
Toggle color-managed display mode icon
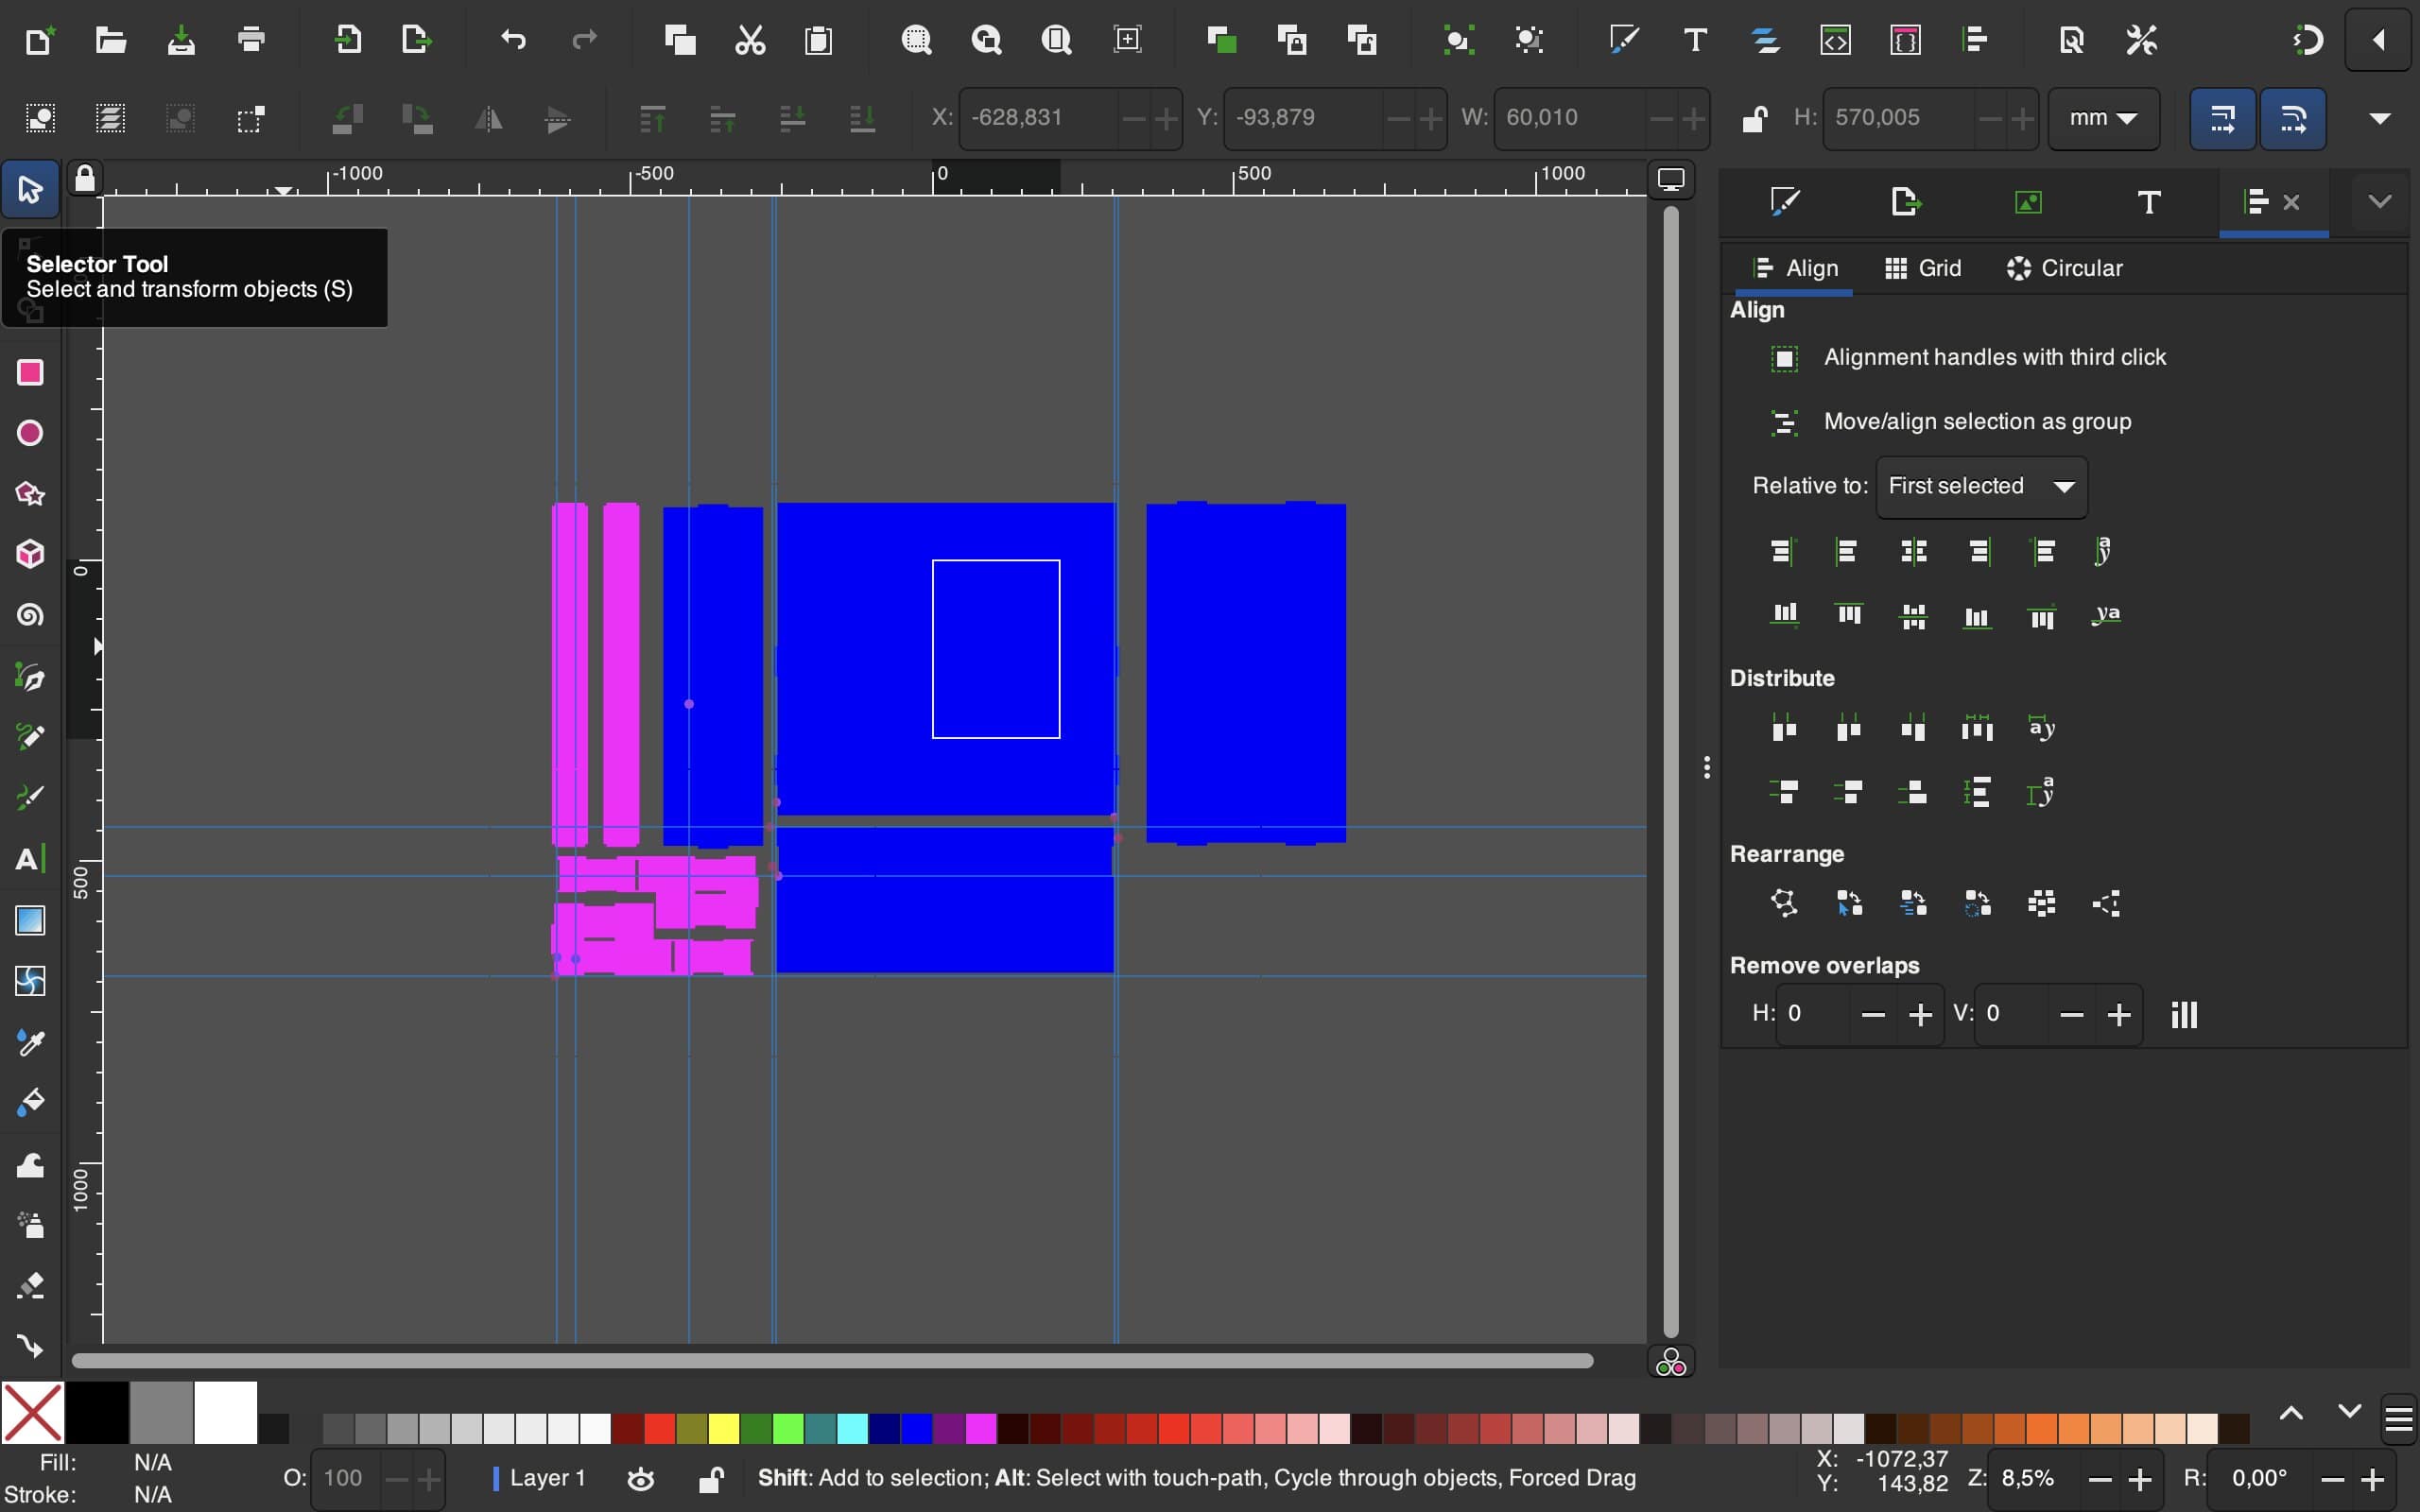1671,1362
